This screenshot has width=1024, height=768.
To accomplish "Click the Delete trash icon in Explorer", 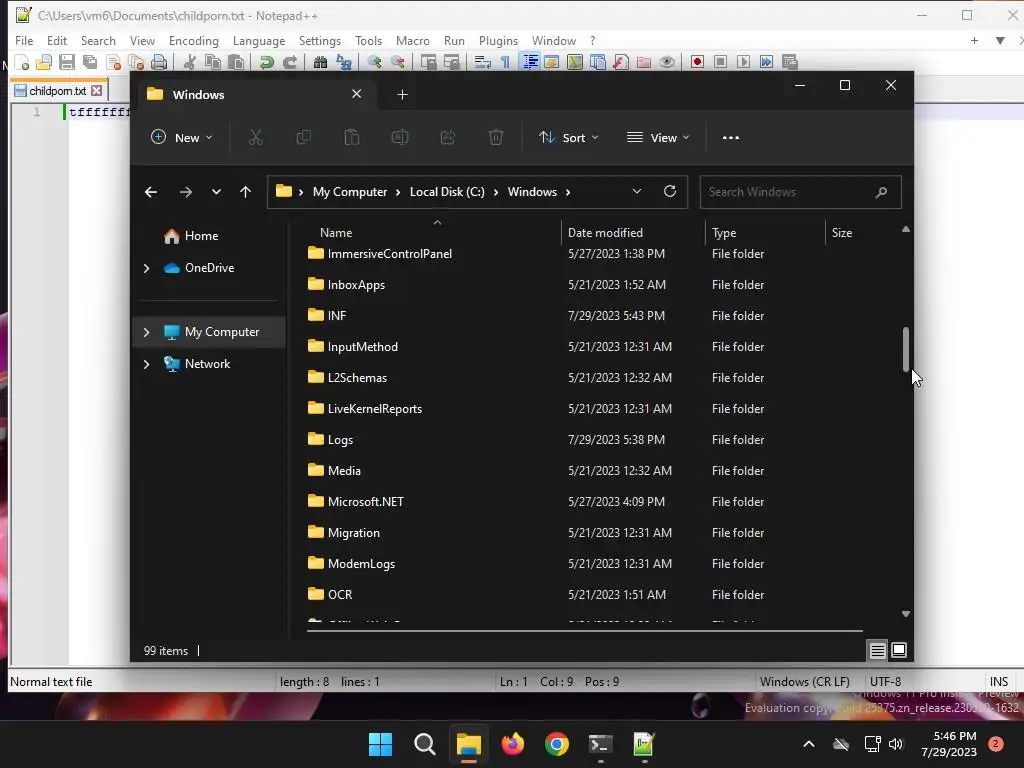I will pos(496,138).
